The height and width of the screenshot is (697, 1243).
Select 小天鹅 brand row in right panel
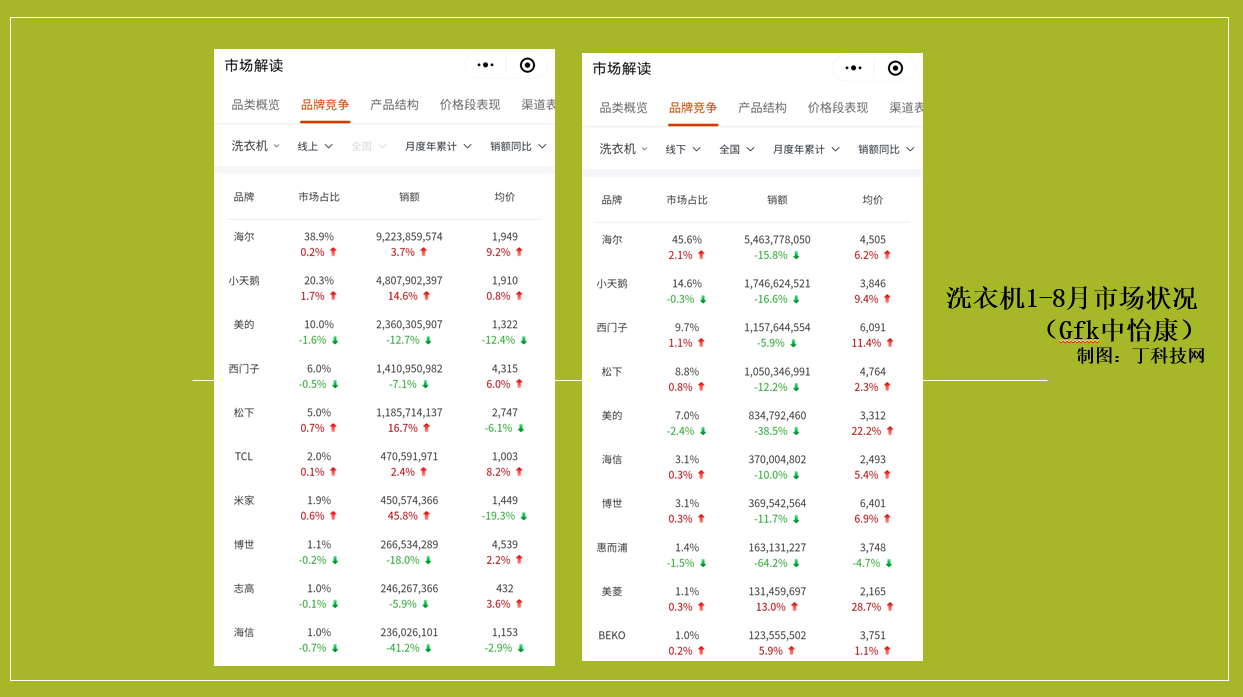(752, 291)
